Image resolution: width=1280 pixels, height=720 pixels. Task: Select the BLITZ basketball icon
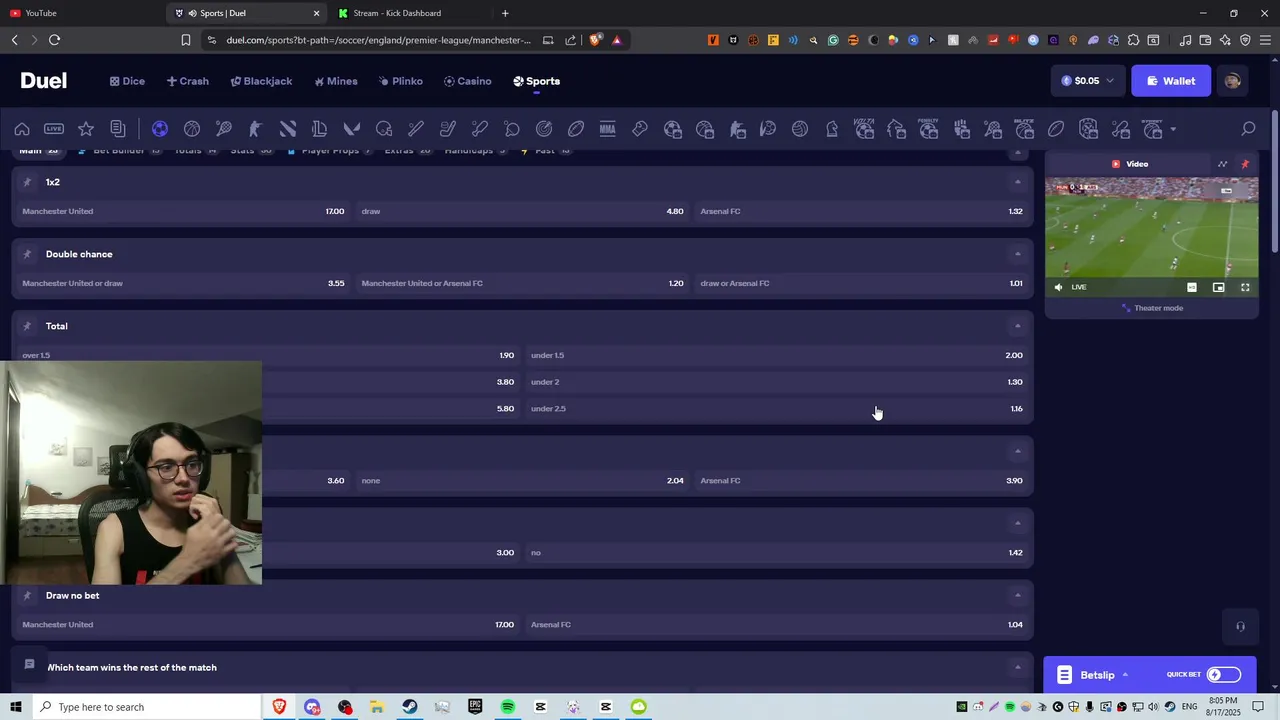pyautogui.click(x=1024, y=129)
